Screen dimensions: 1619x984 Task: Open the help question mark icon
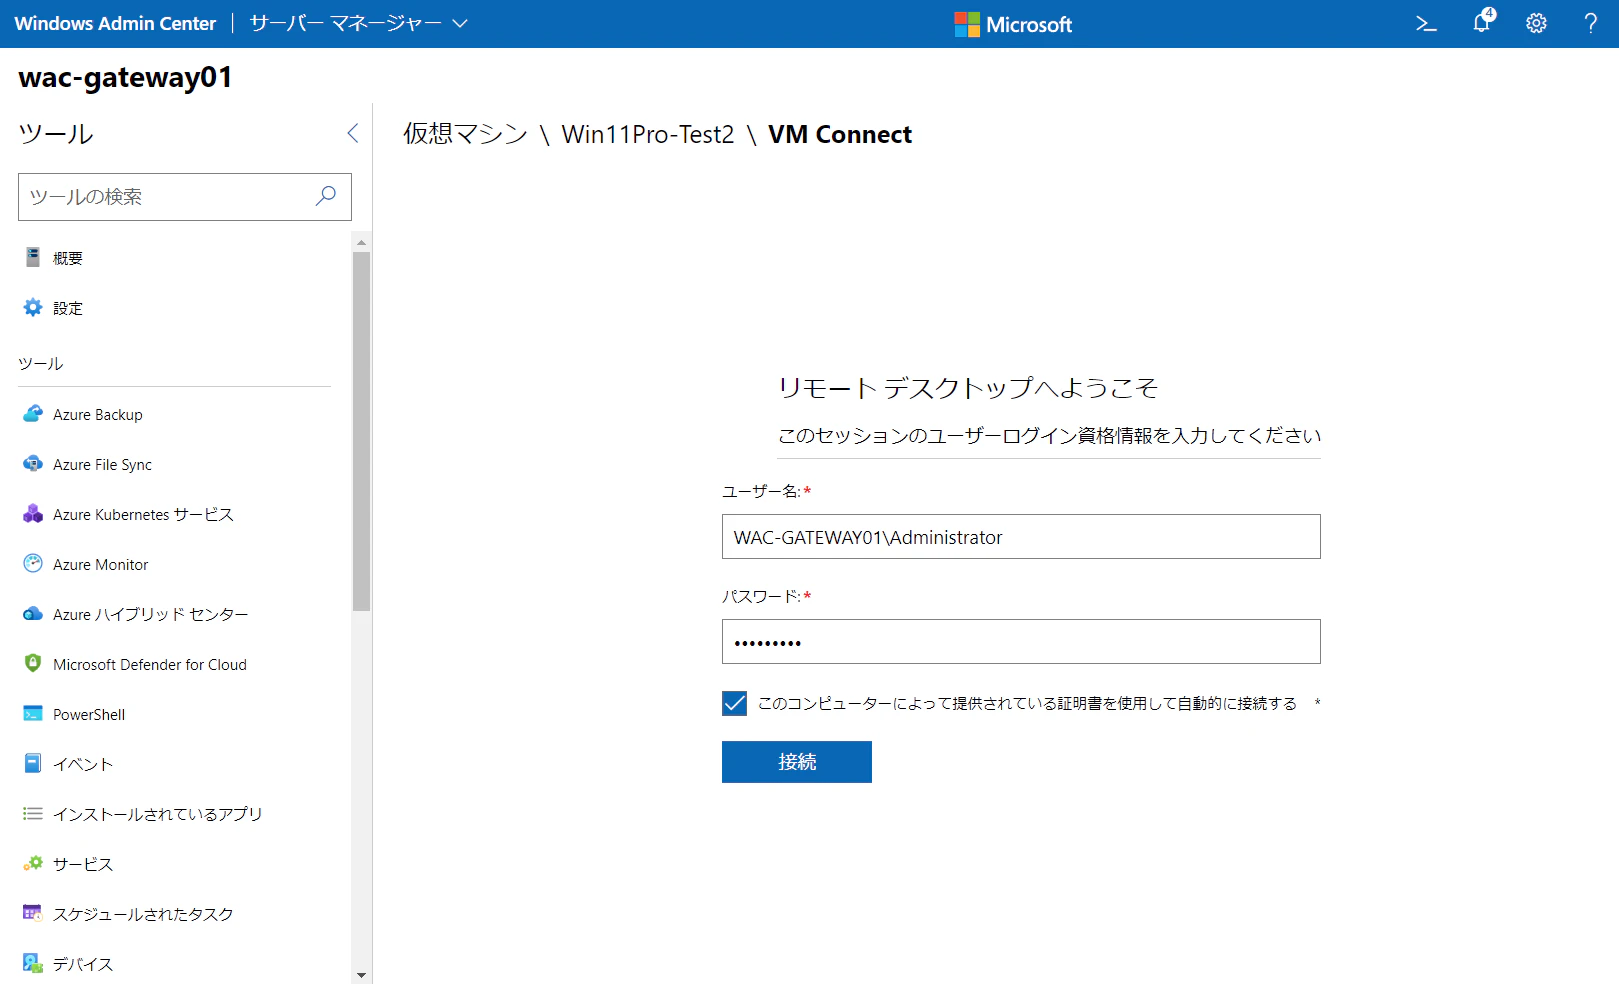1590,24
